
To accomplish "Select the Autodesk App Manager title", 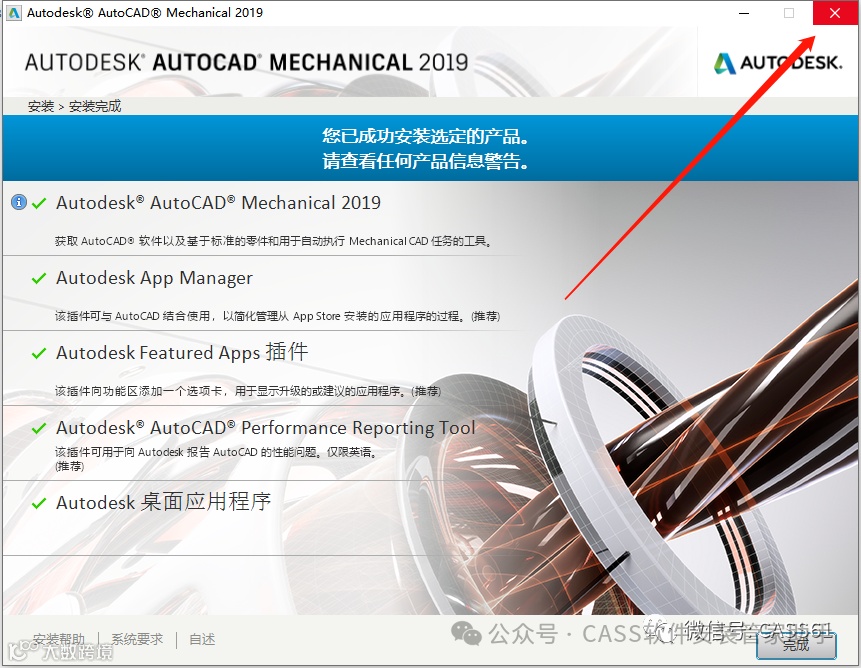I will [154, 278].
